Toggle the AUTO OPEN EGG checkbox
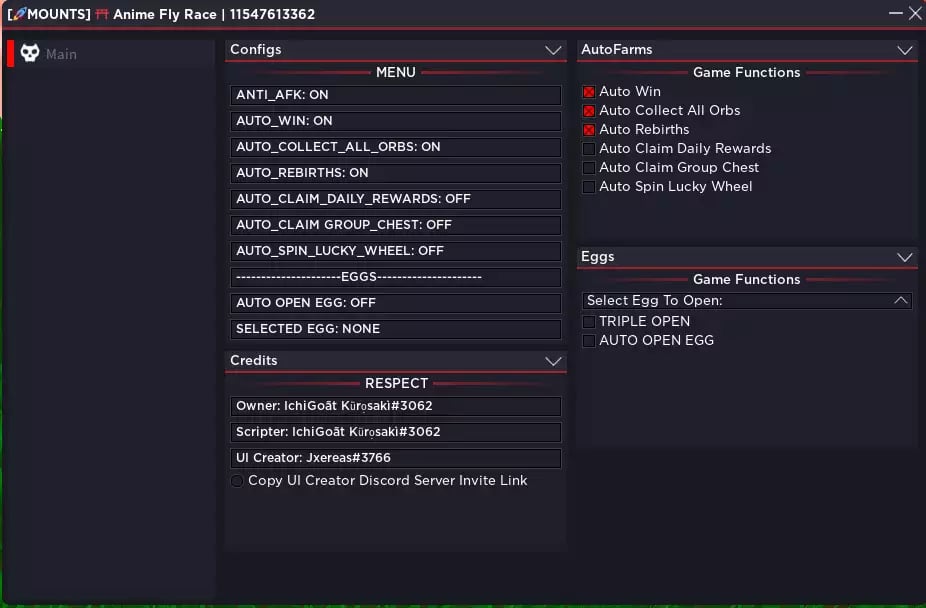926x608 pixels. point(589,341)
